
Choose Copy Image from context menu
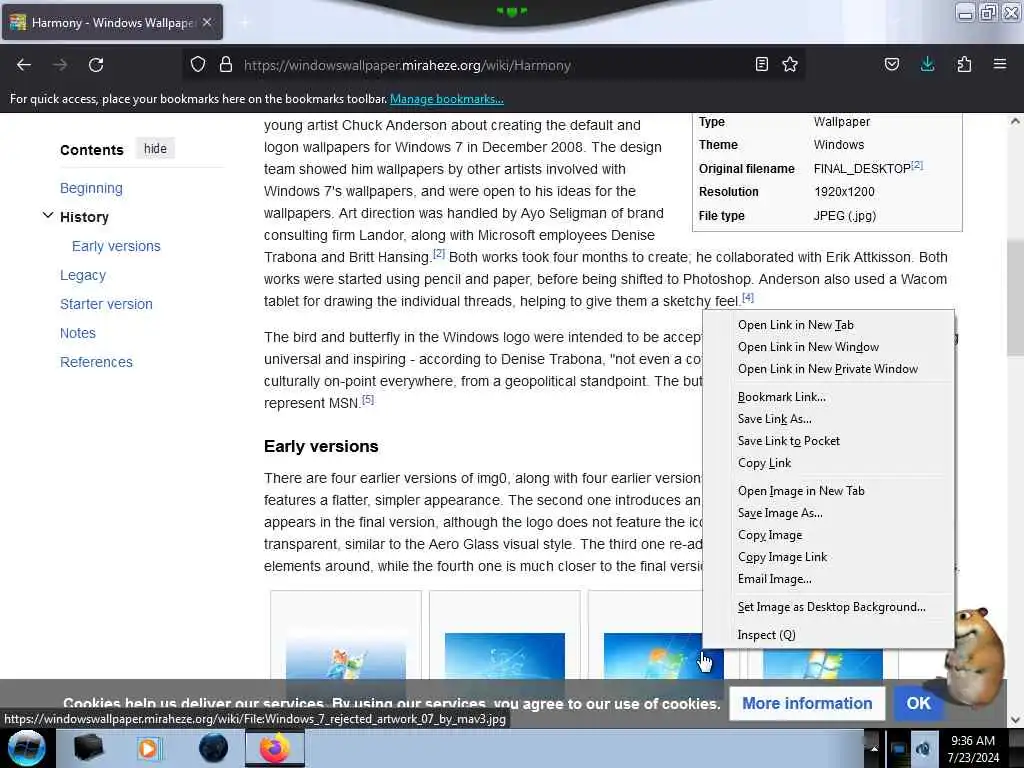point(828,535)
